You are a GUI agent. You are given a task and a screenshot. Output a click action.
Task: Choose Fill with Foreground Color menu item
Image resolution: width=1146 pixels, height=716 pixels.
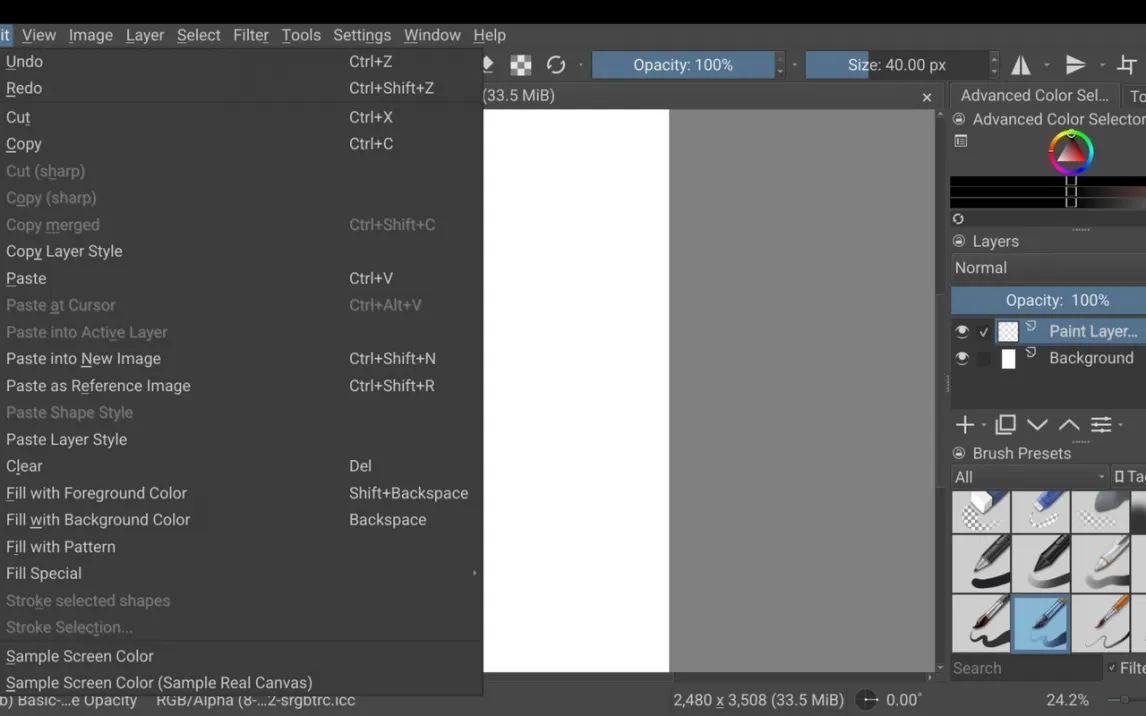(x=96, y=493)
